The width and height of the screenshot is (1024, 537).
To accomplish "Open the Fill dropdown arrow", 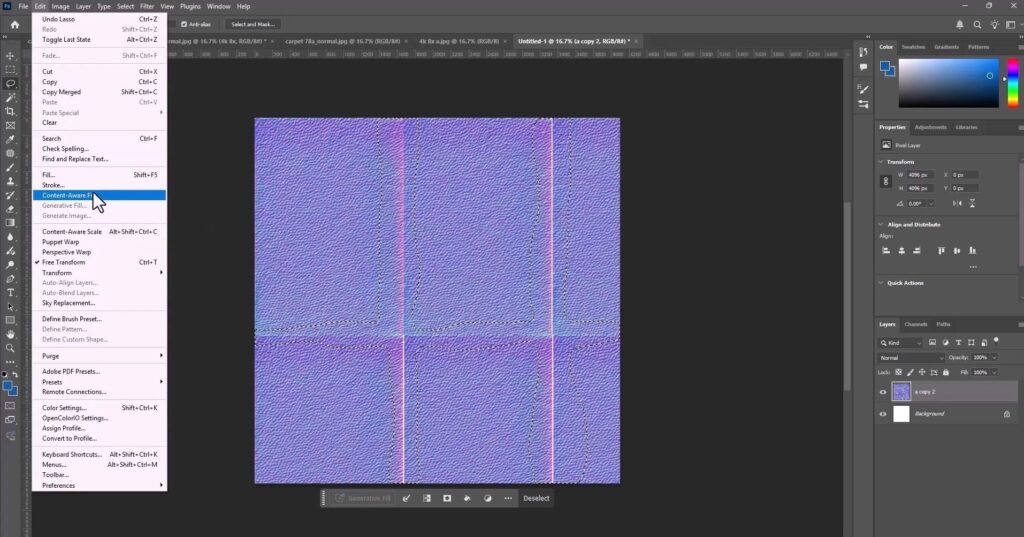I will click(x=995, y=372).
